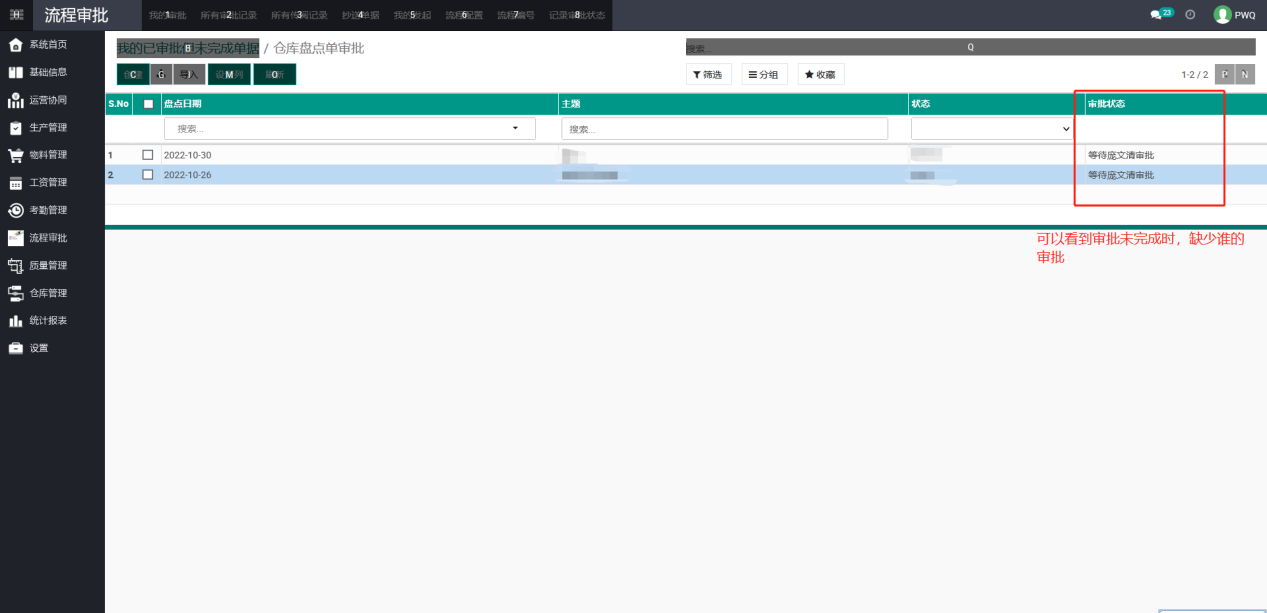Open the chat messages icon with badge 23
The width and height of the screenshot is (1267, 613).
(x=1159, y=15)
